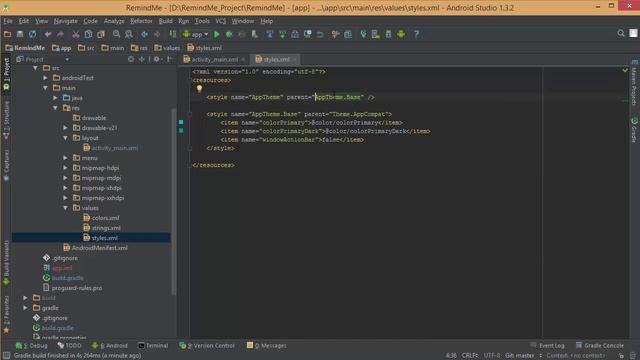Image resolution: width=640 pixels, height=360 pixels.
Task: Open the Terminal tool window
Action: [x=153, y=345]
